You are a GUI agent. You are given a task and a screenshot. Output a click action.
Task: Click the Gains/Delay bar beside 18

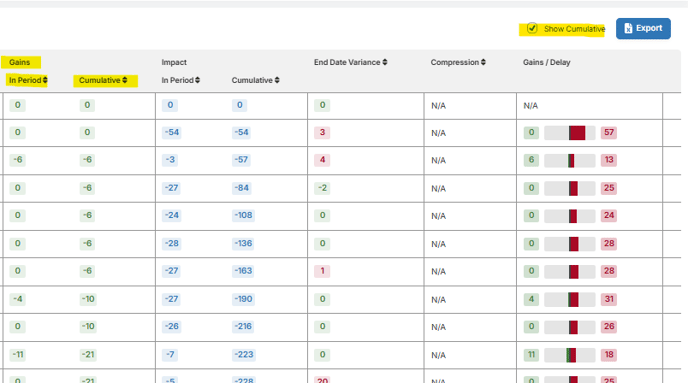pyautogui.click(x=570, y=355)
